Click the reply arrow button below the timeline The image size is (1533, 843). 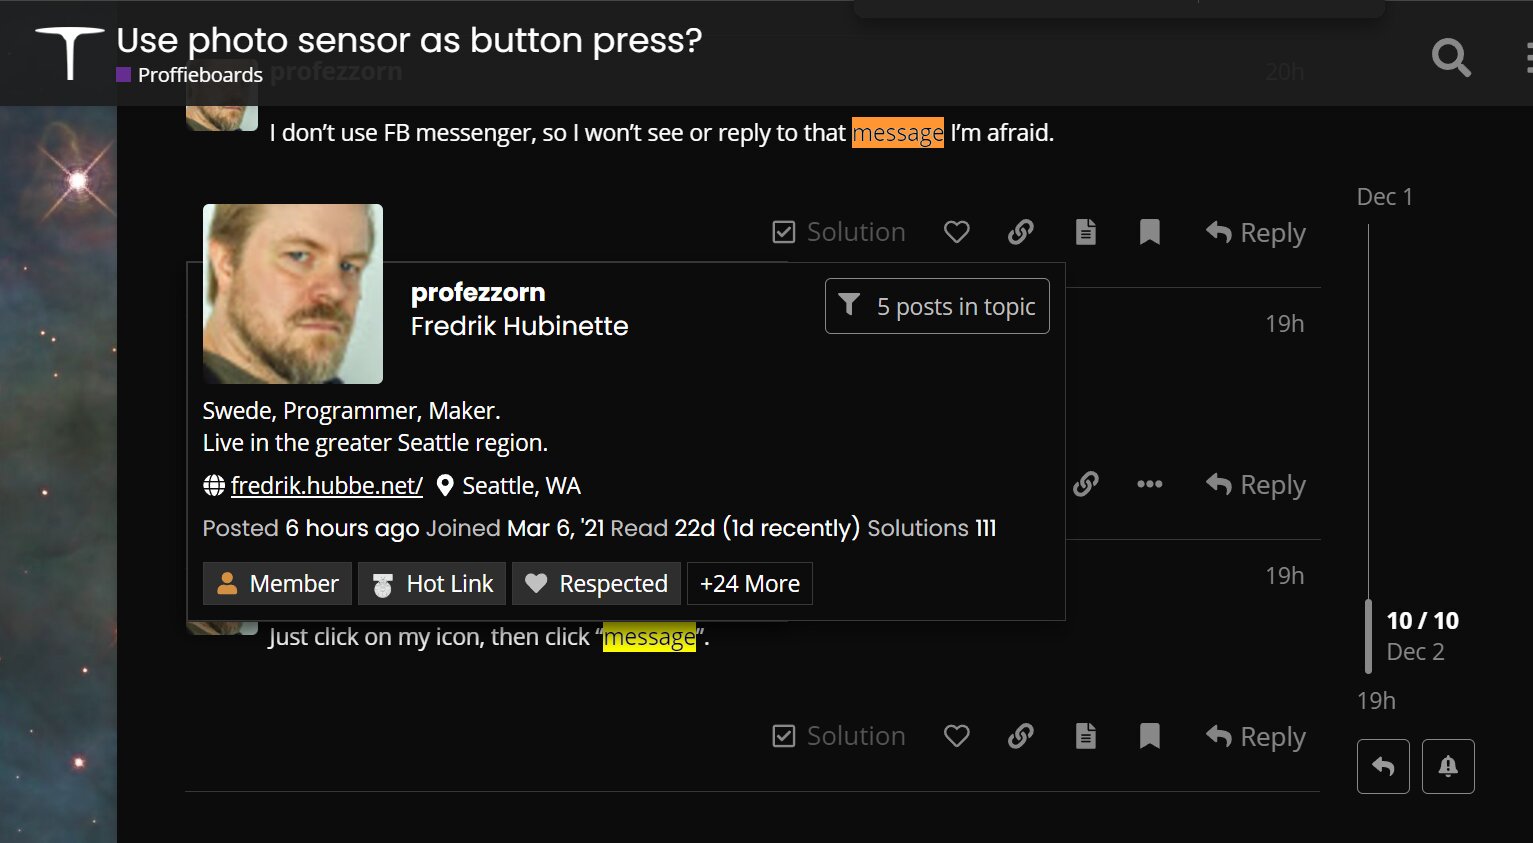pyautogui.click(x=1383, y=766)
